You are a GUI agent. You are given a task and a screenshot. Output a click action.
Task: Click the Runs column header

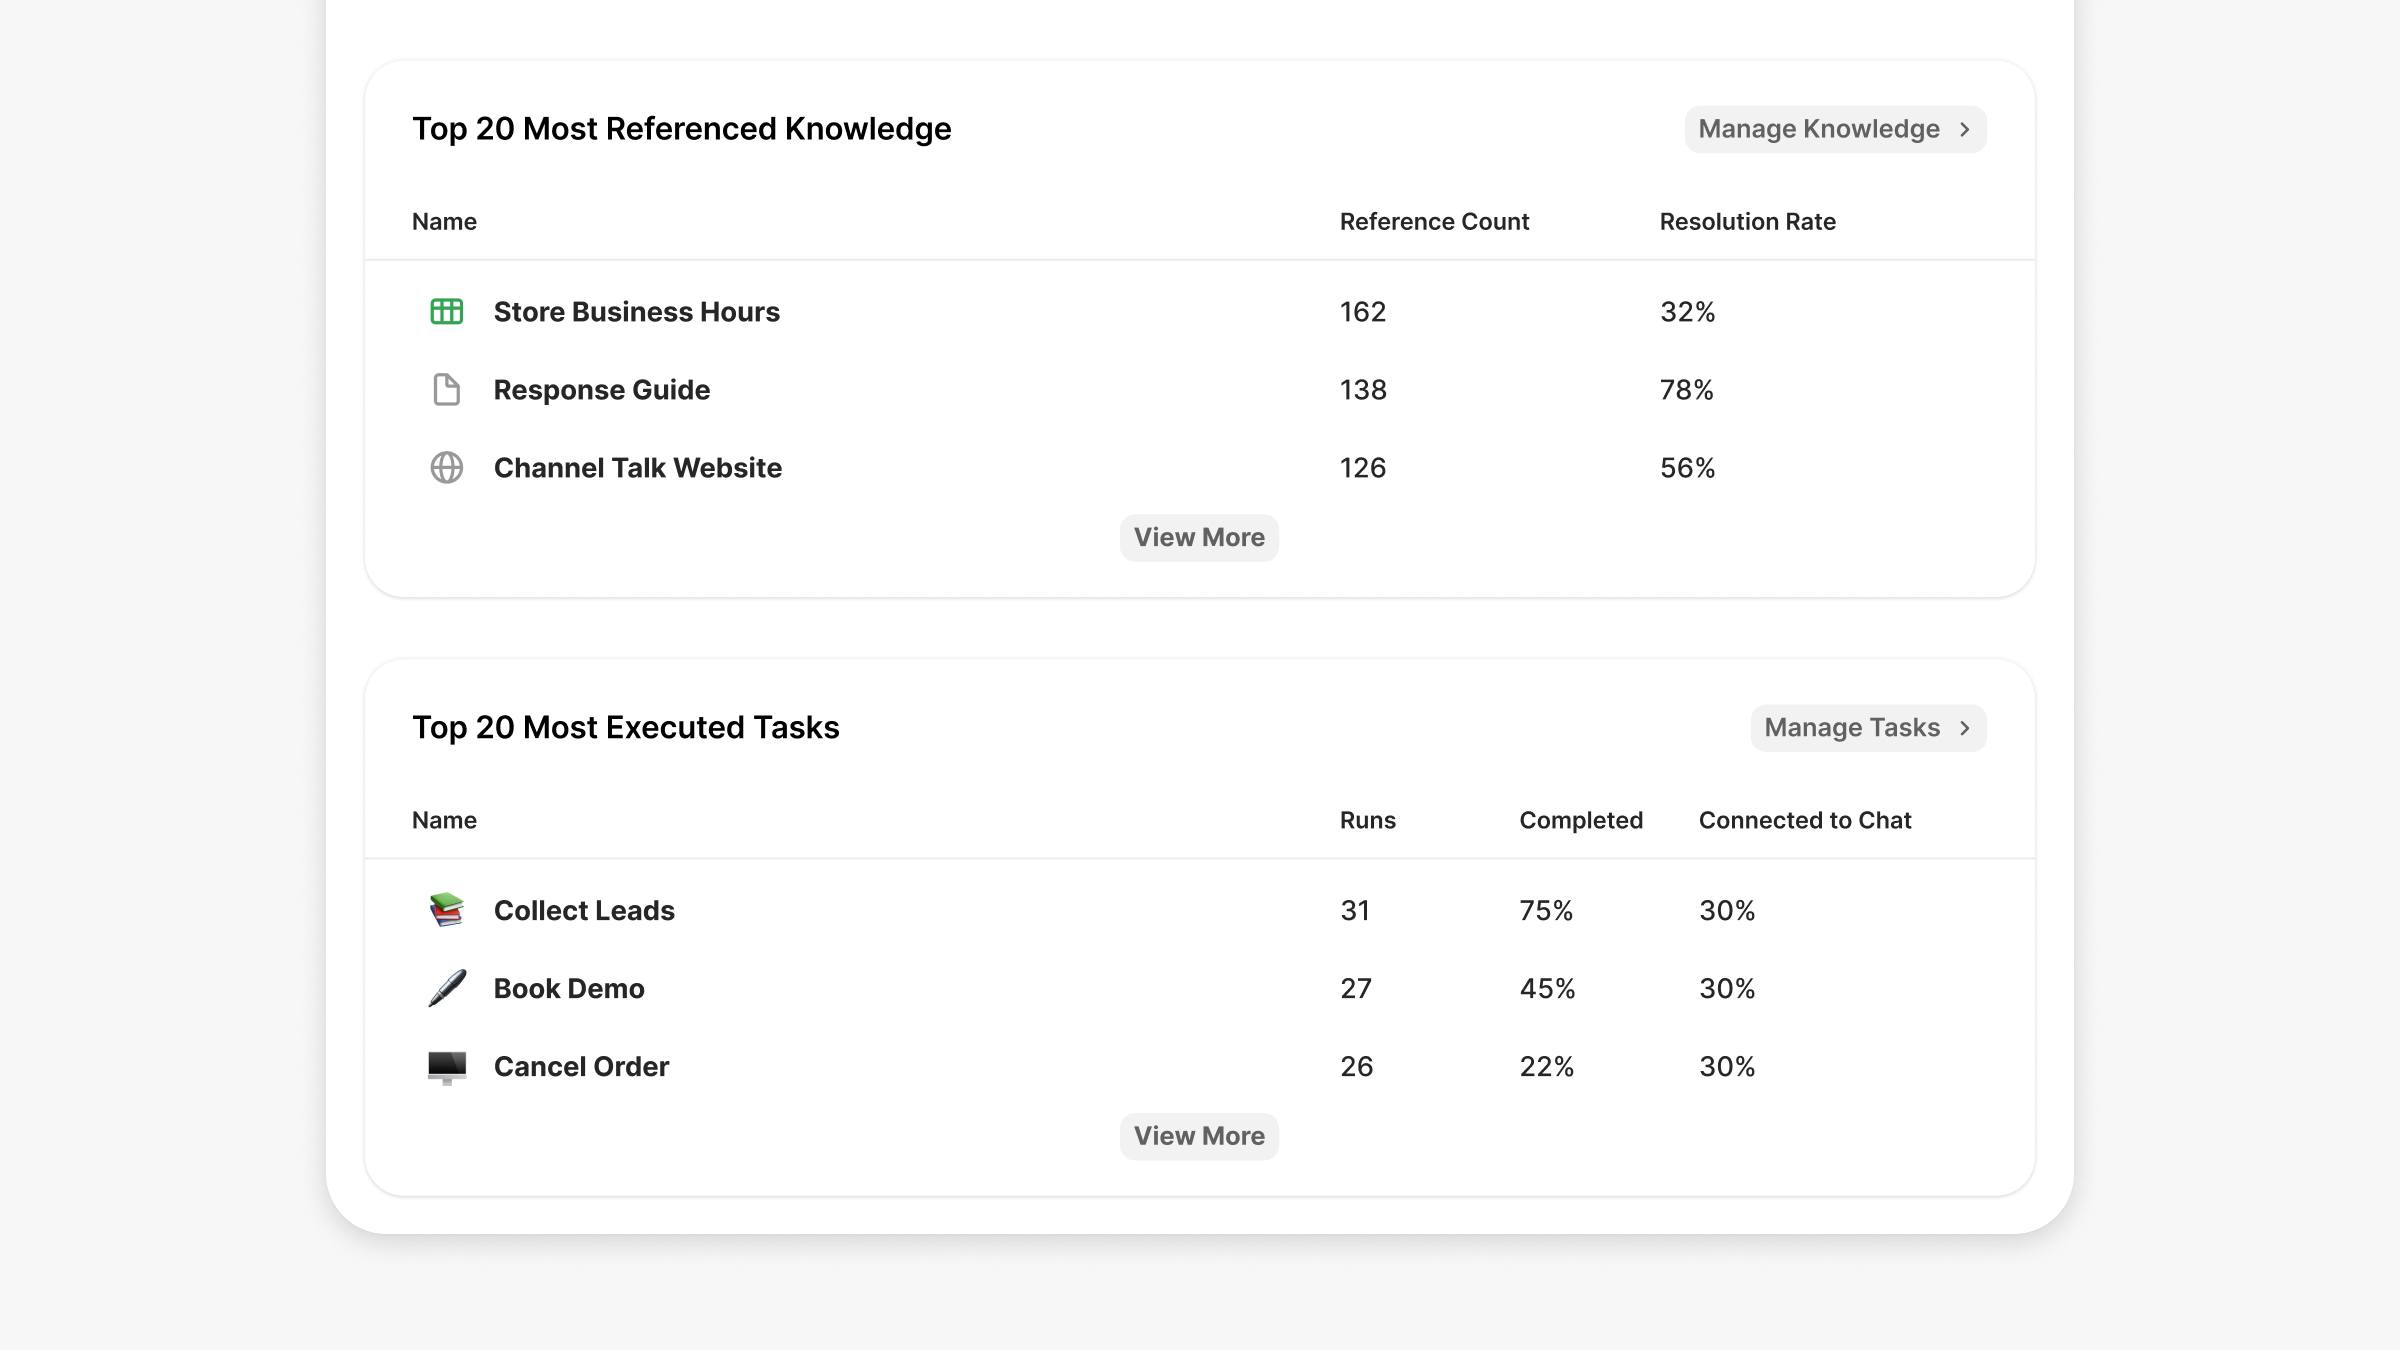(x=1367, y=820)
